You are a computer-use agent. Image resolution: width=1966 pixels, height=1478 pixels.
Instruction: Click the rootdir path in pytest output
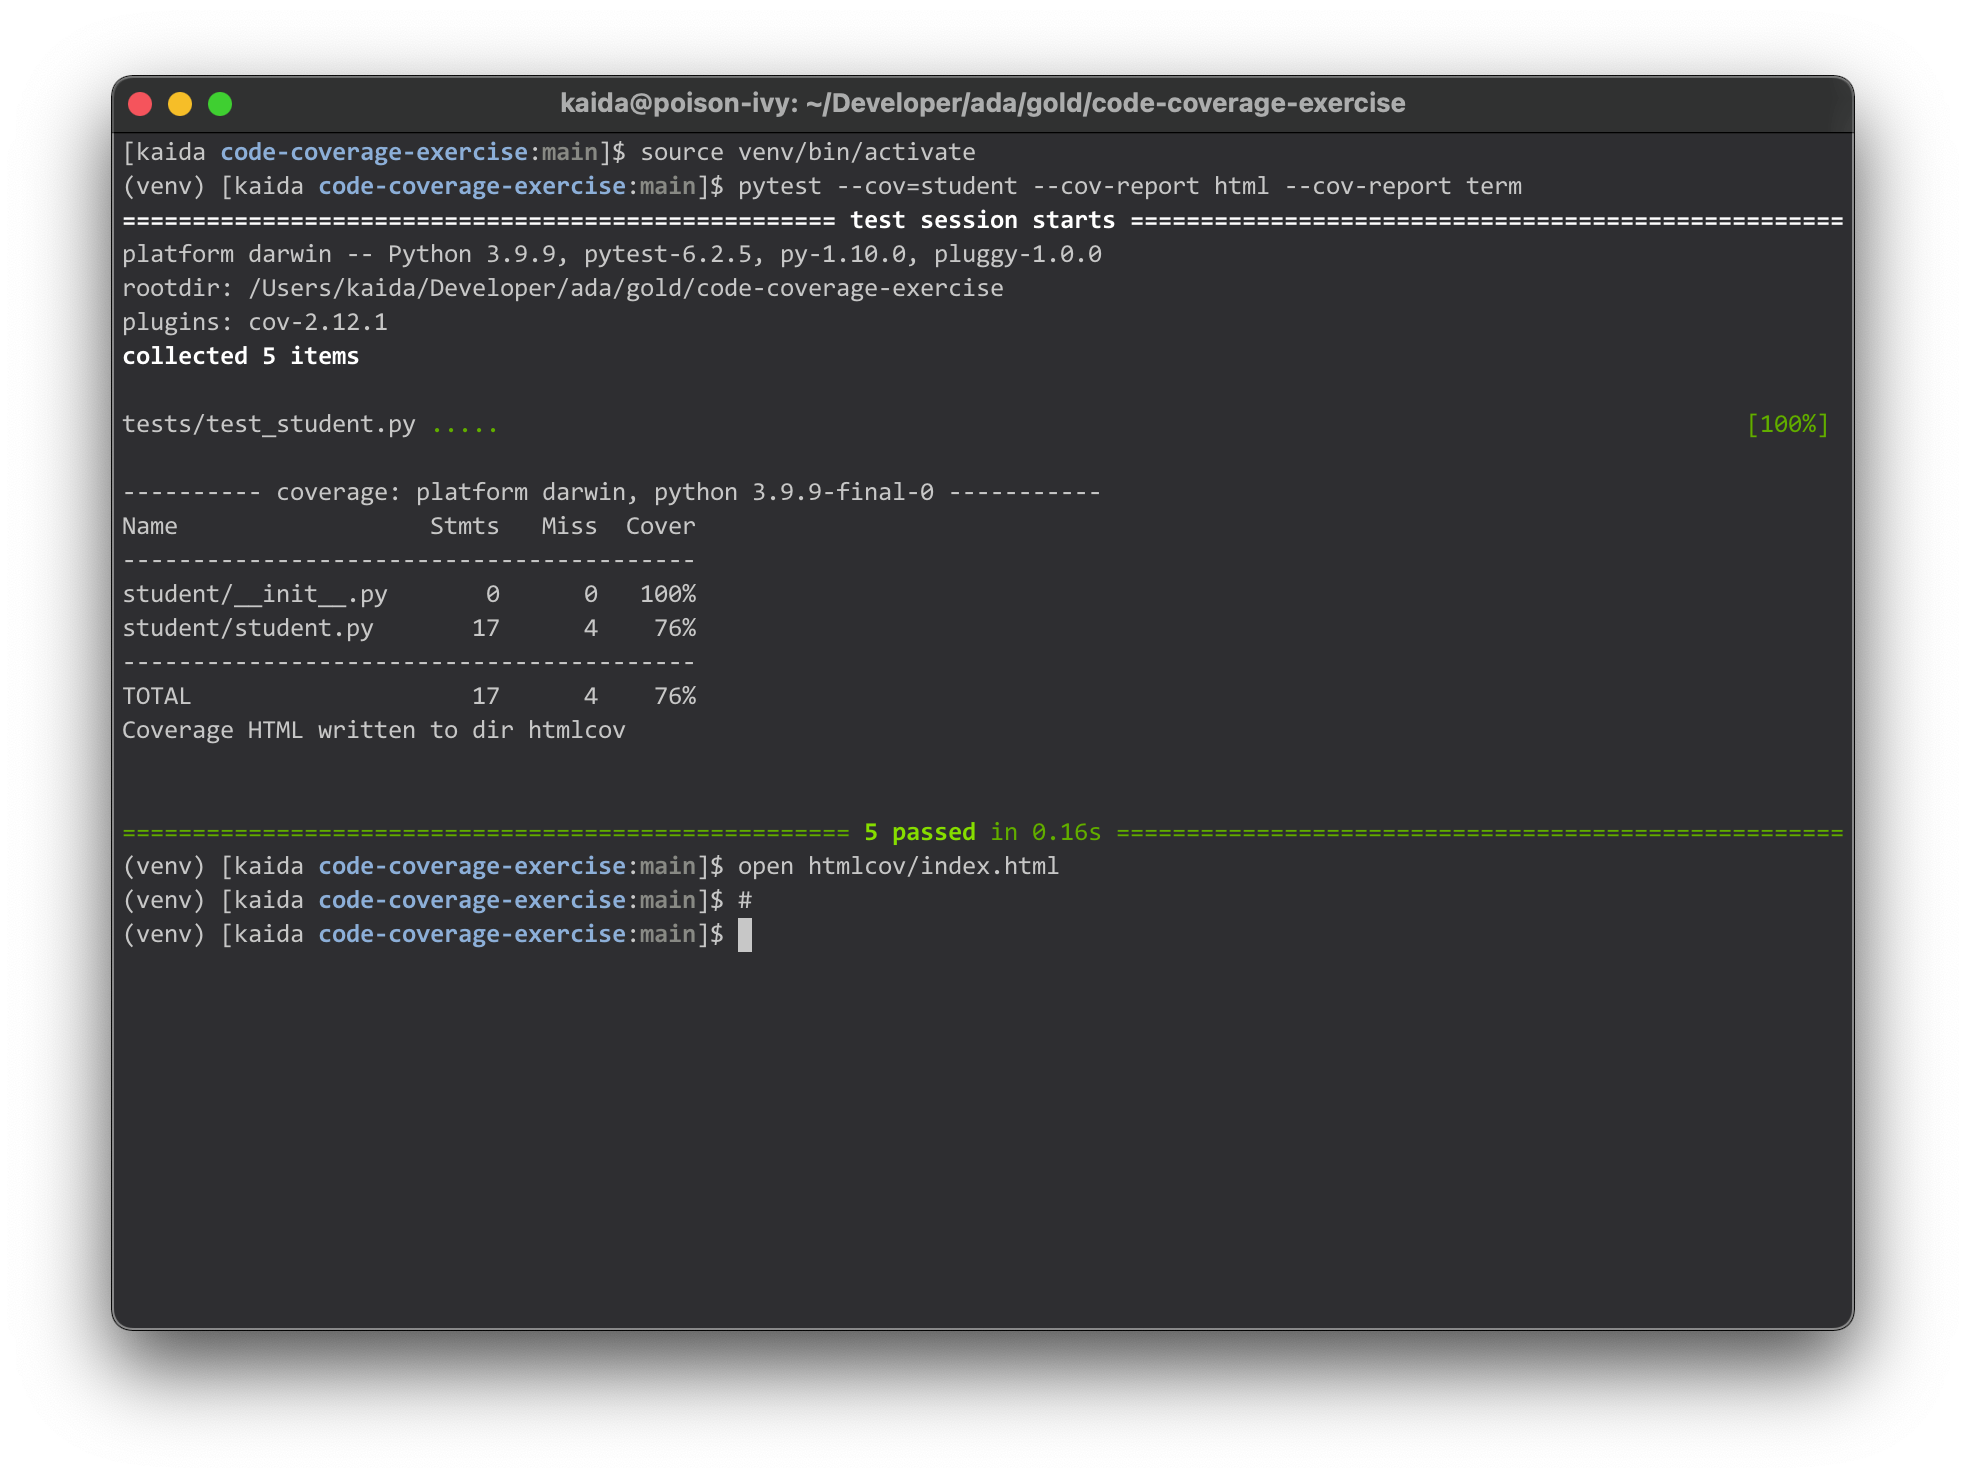pyautogui.click(x=625, y=289)
